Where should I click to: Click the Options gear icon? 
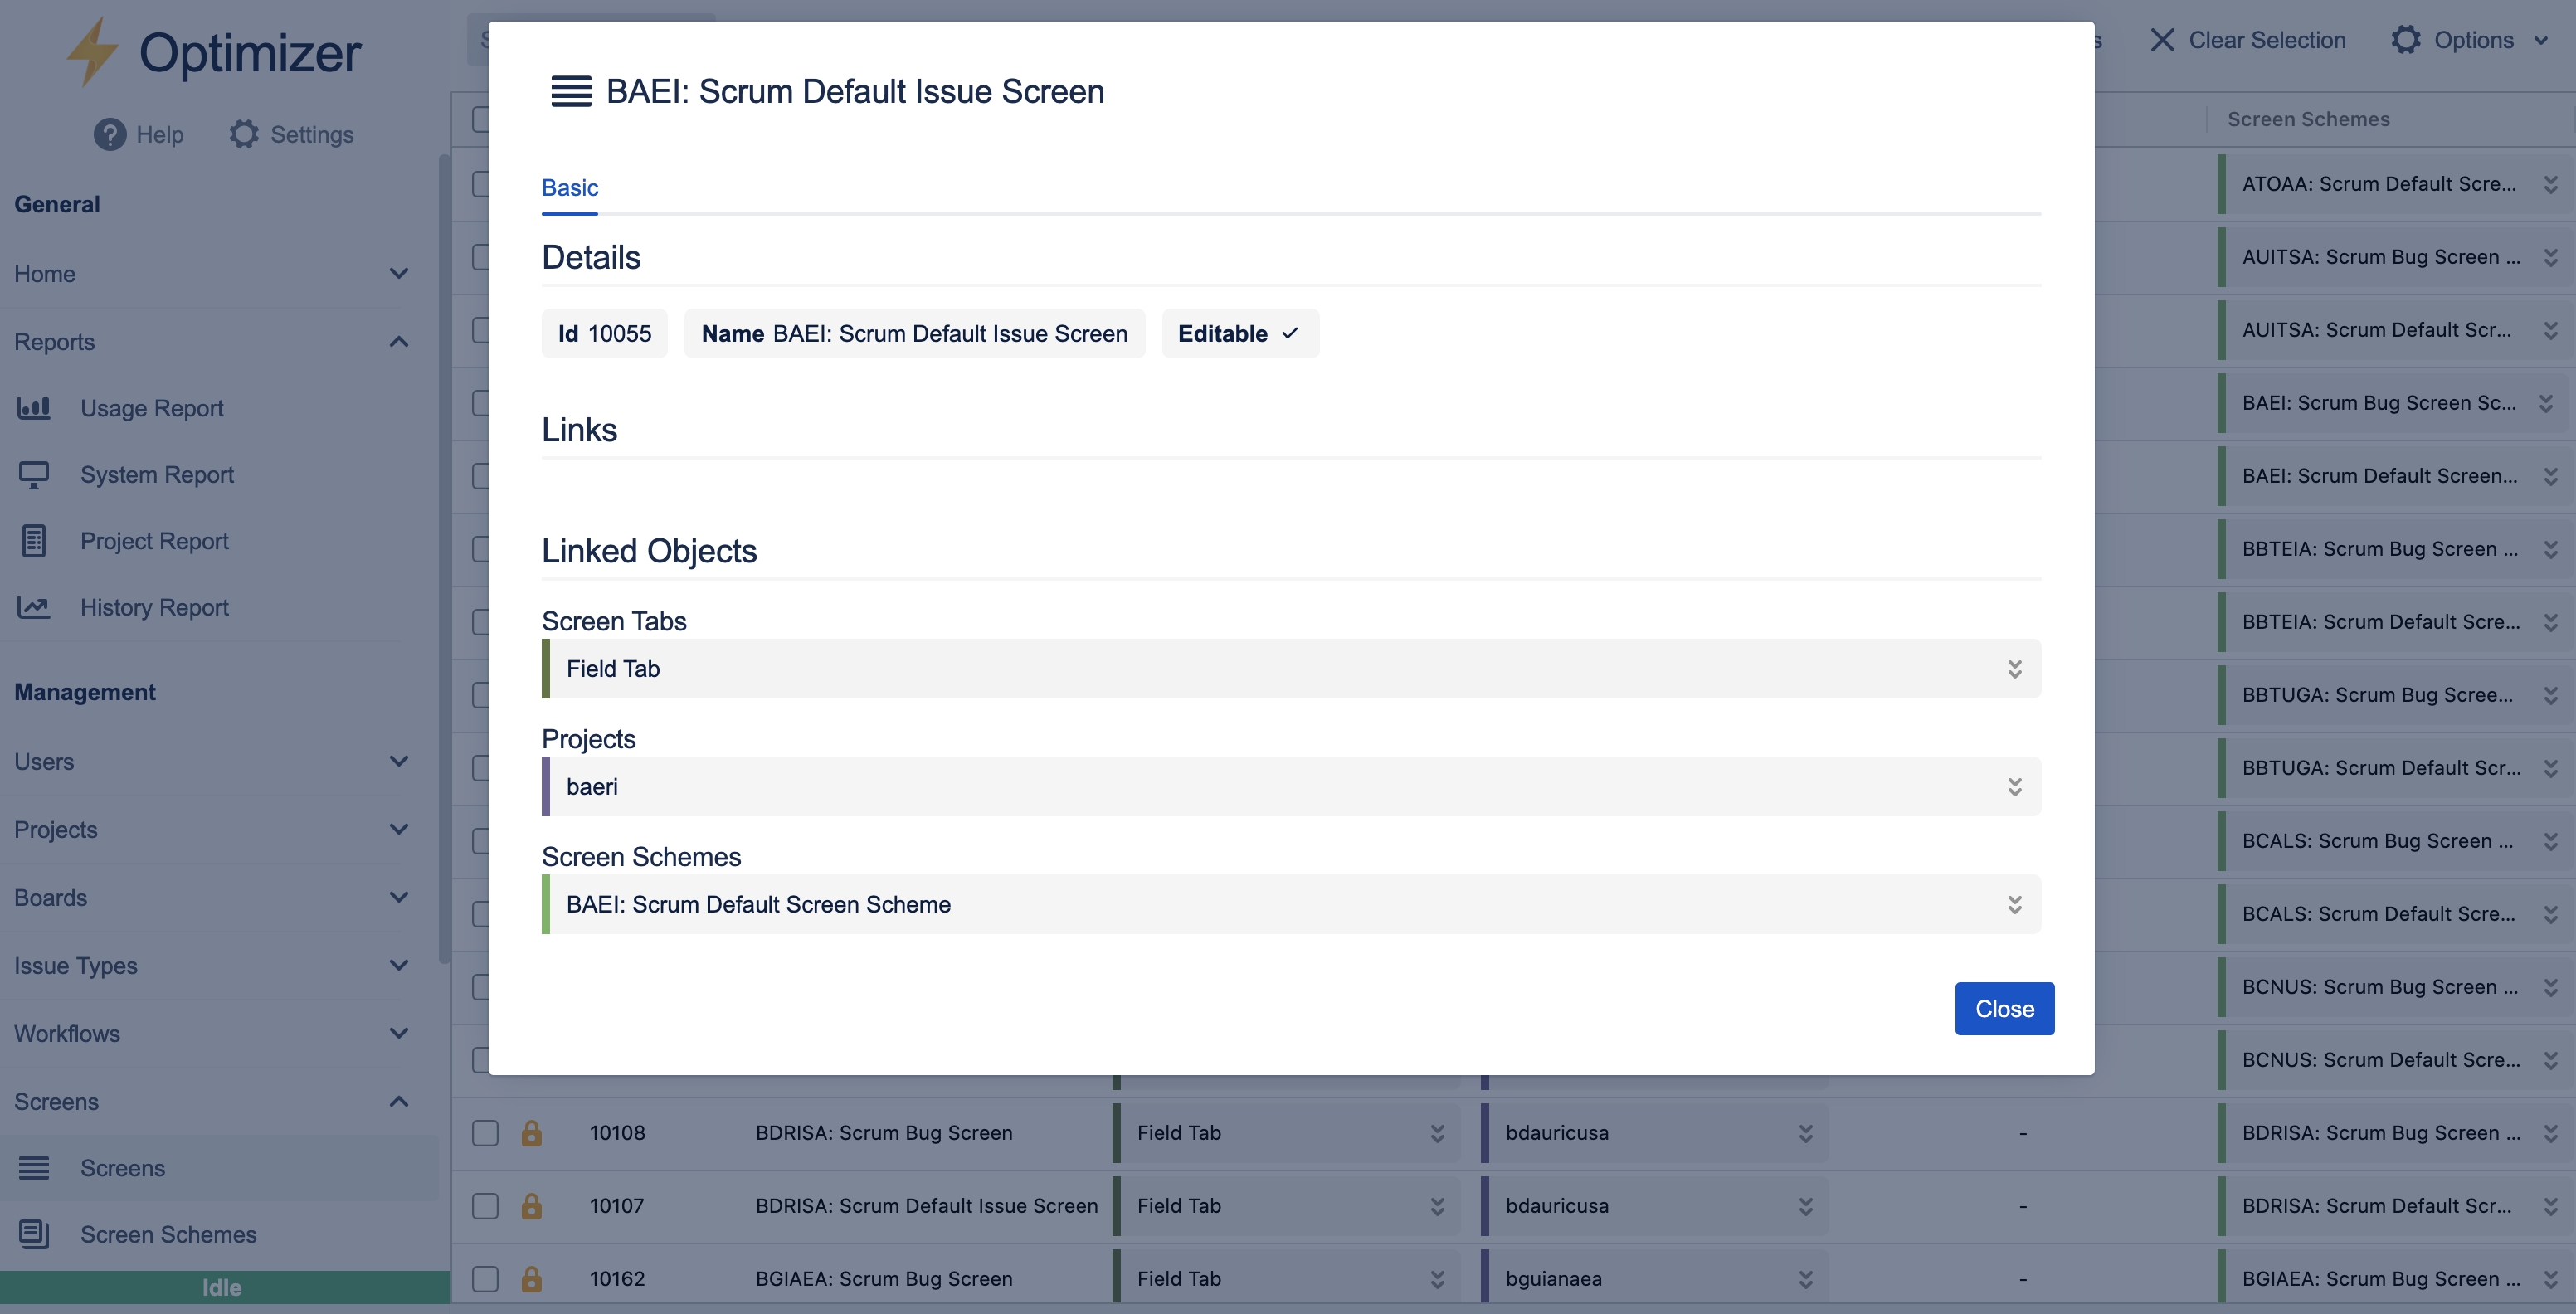coord(2406,40)
